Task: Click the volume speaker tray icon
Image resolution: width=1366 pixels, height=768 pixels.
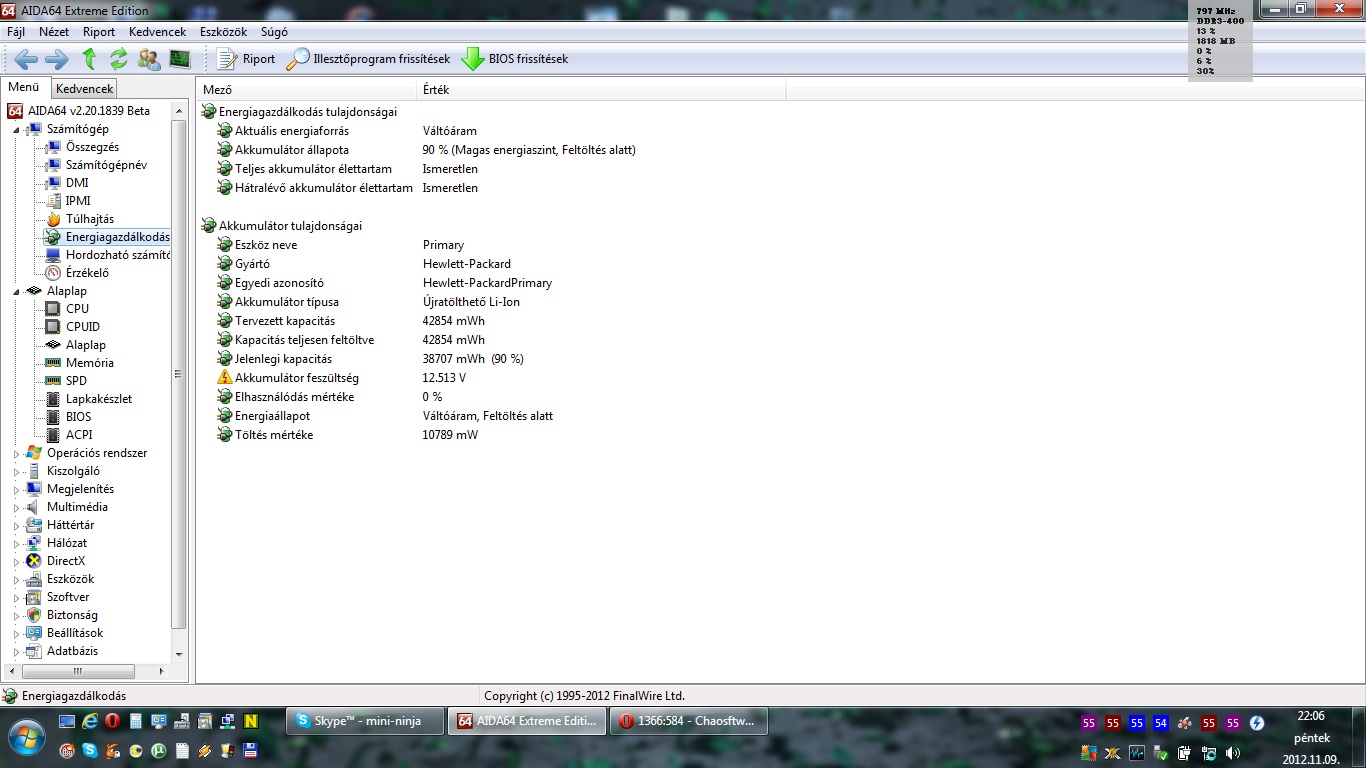Action: [1232, 752]
